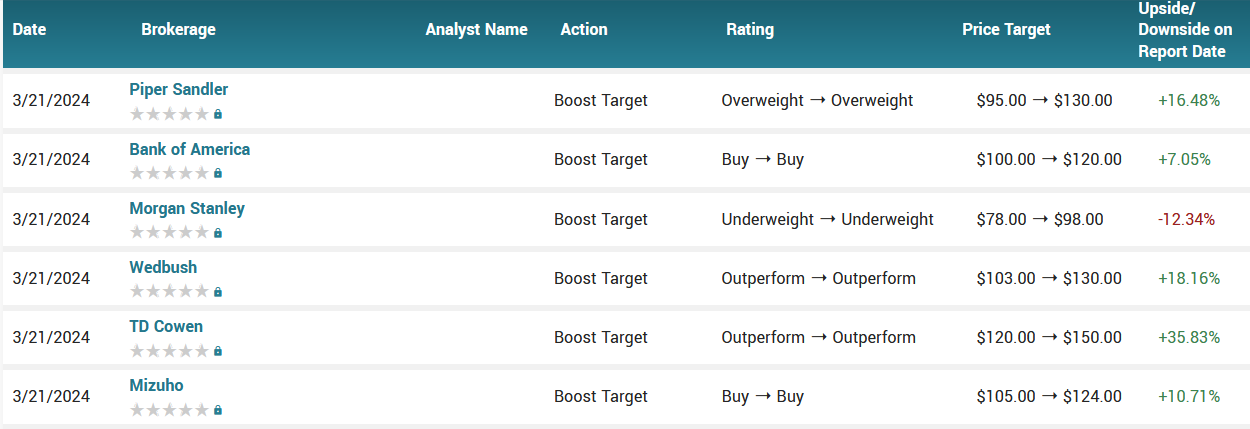Viewport: 1250px width, 429px height.
Task: Open the Morgan Stanley brokerage link
Action: (186, 208)
